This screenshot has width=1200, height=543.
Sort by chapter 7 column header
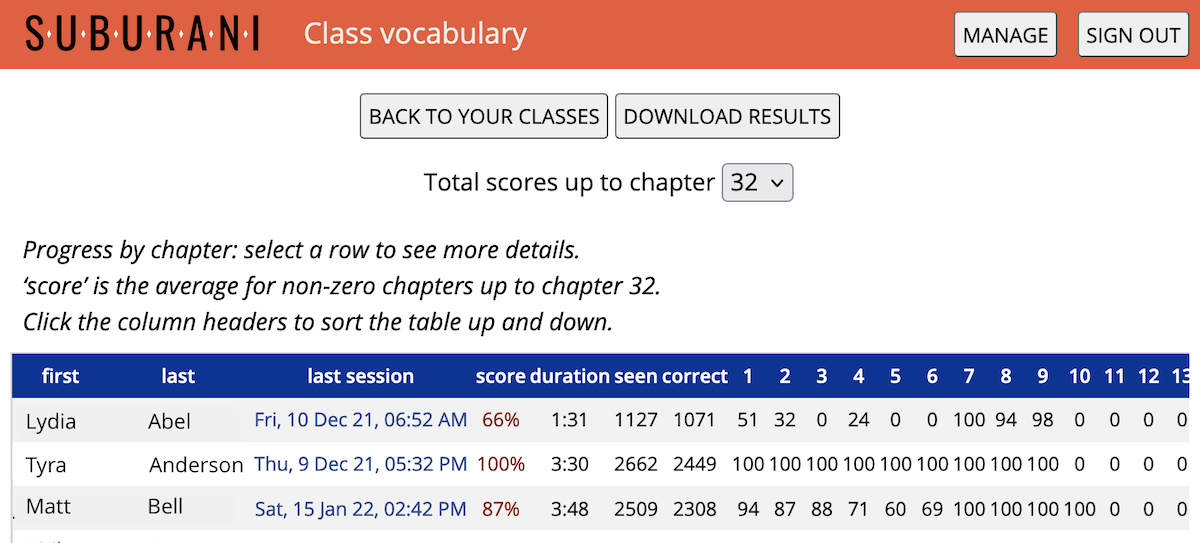[x=969, y=376]
